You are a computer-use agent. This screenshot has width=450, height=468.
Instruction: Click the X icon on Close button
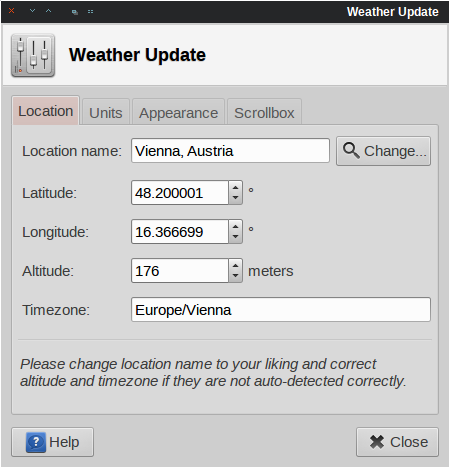point(377,442)
